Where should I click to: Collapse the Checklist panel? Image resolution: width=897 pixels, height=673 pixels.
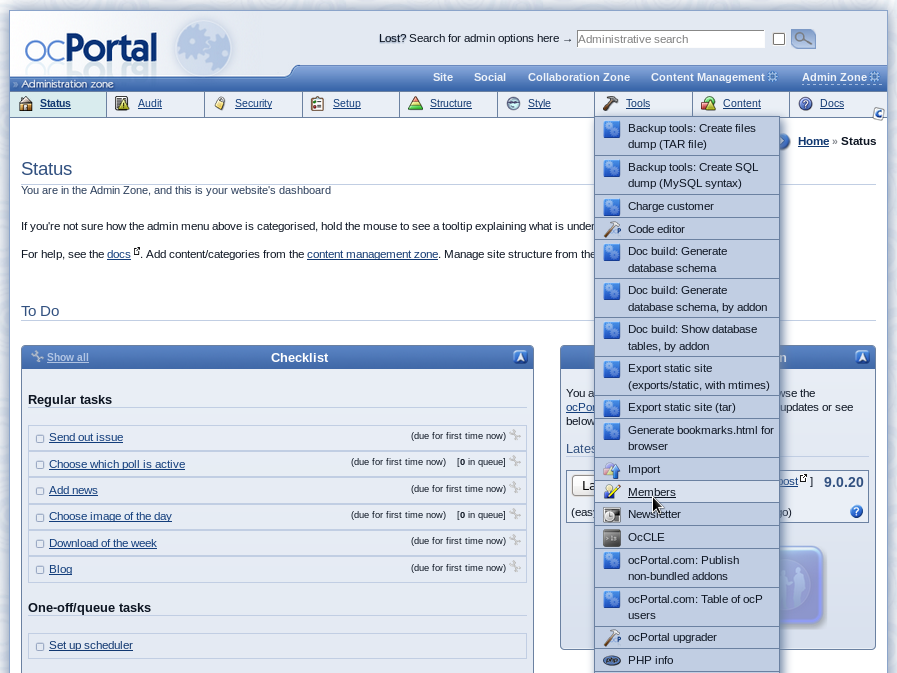tap(520, 357)
